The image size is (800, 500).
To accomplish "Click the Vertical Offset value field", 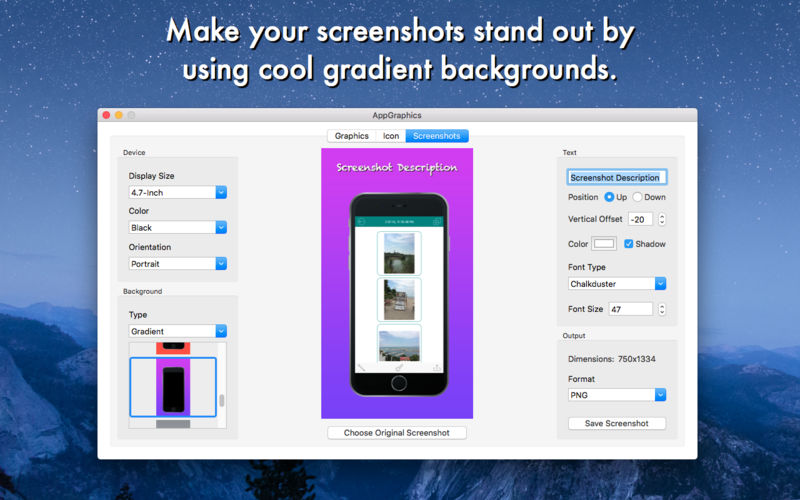I will (640, 219).
